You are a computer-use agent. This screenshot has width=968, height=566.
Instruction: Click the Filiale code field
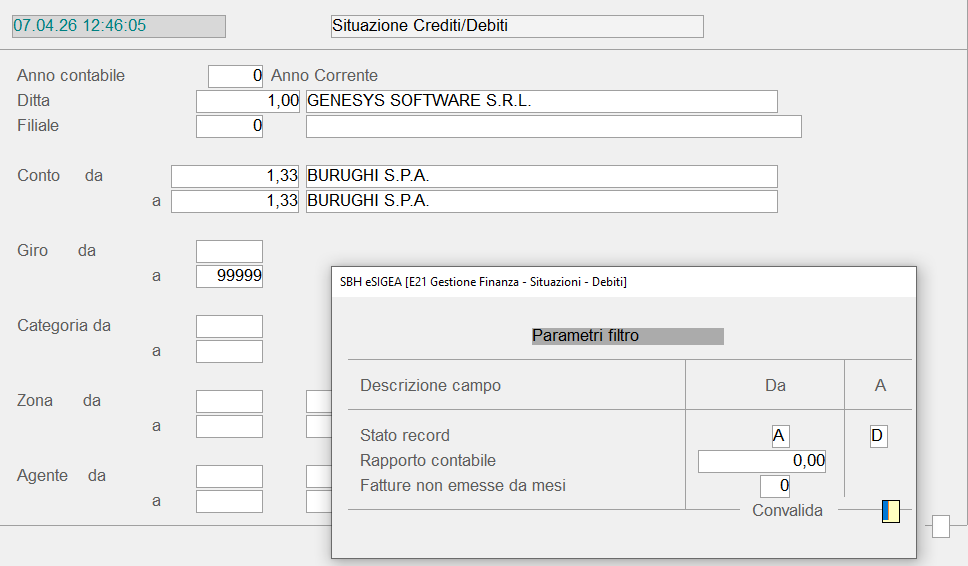point(229,126)
